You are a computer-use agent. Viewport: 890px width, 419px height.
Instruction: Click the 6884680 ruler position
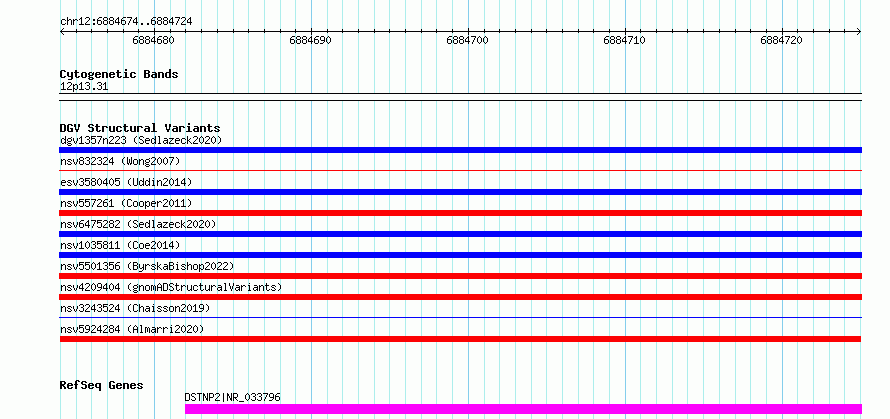click(153, 40)
